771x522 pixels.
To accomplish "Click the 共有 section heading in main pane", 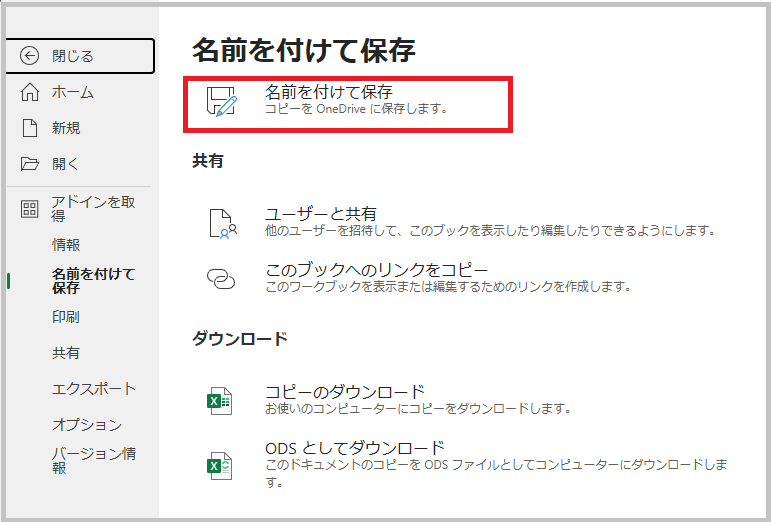I will click(208, 161).
